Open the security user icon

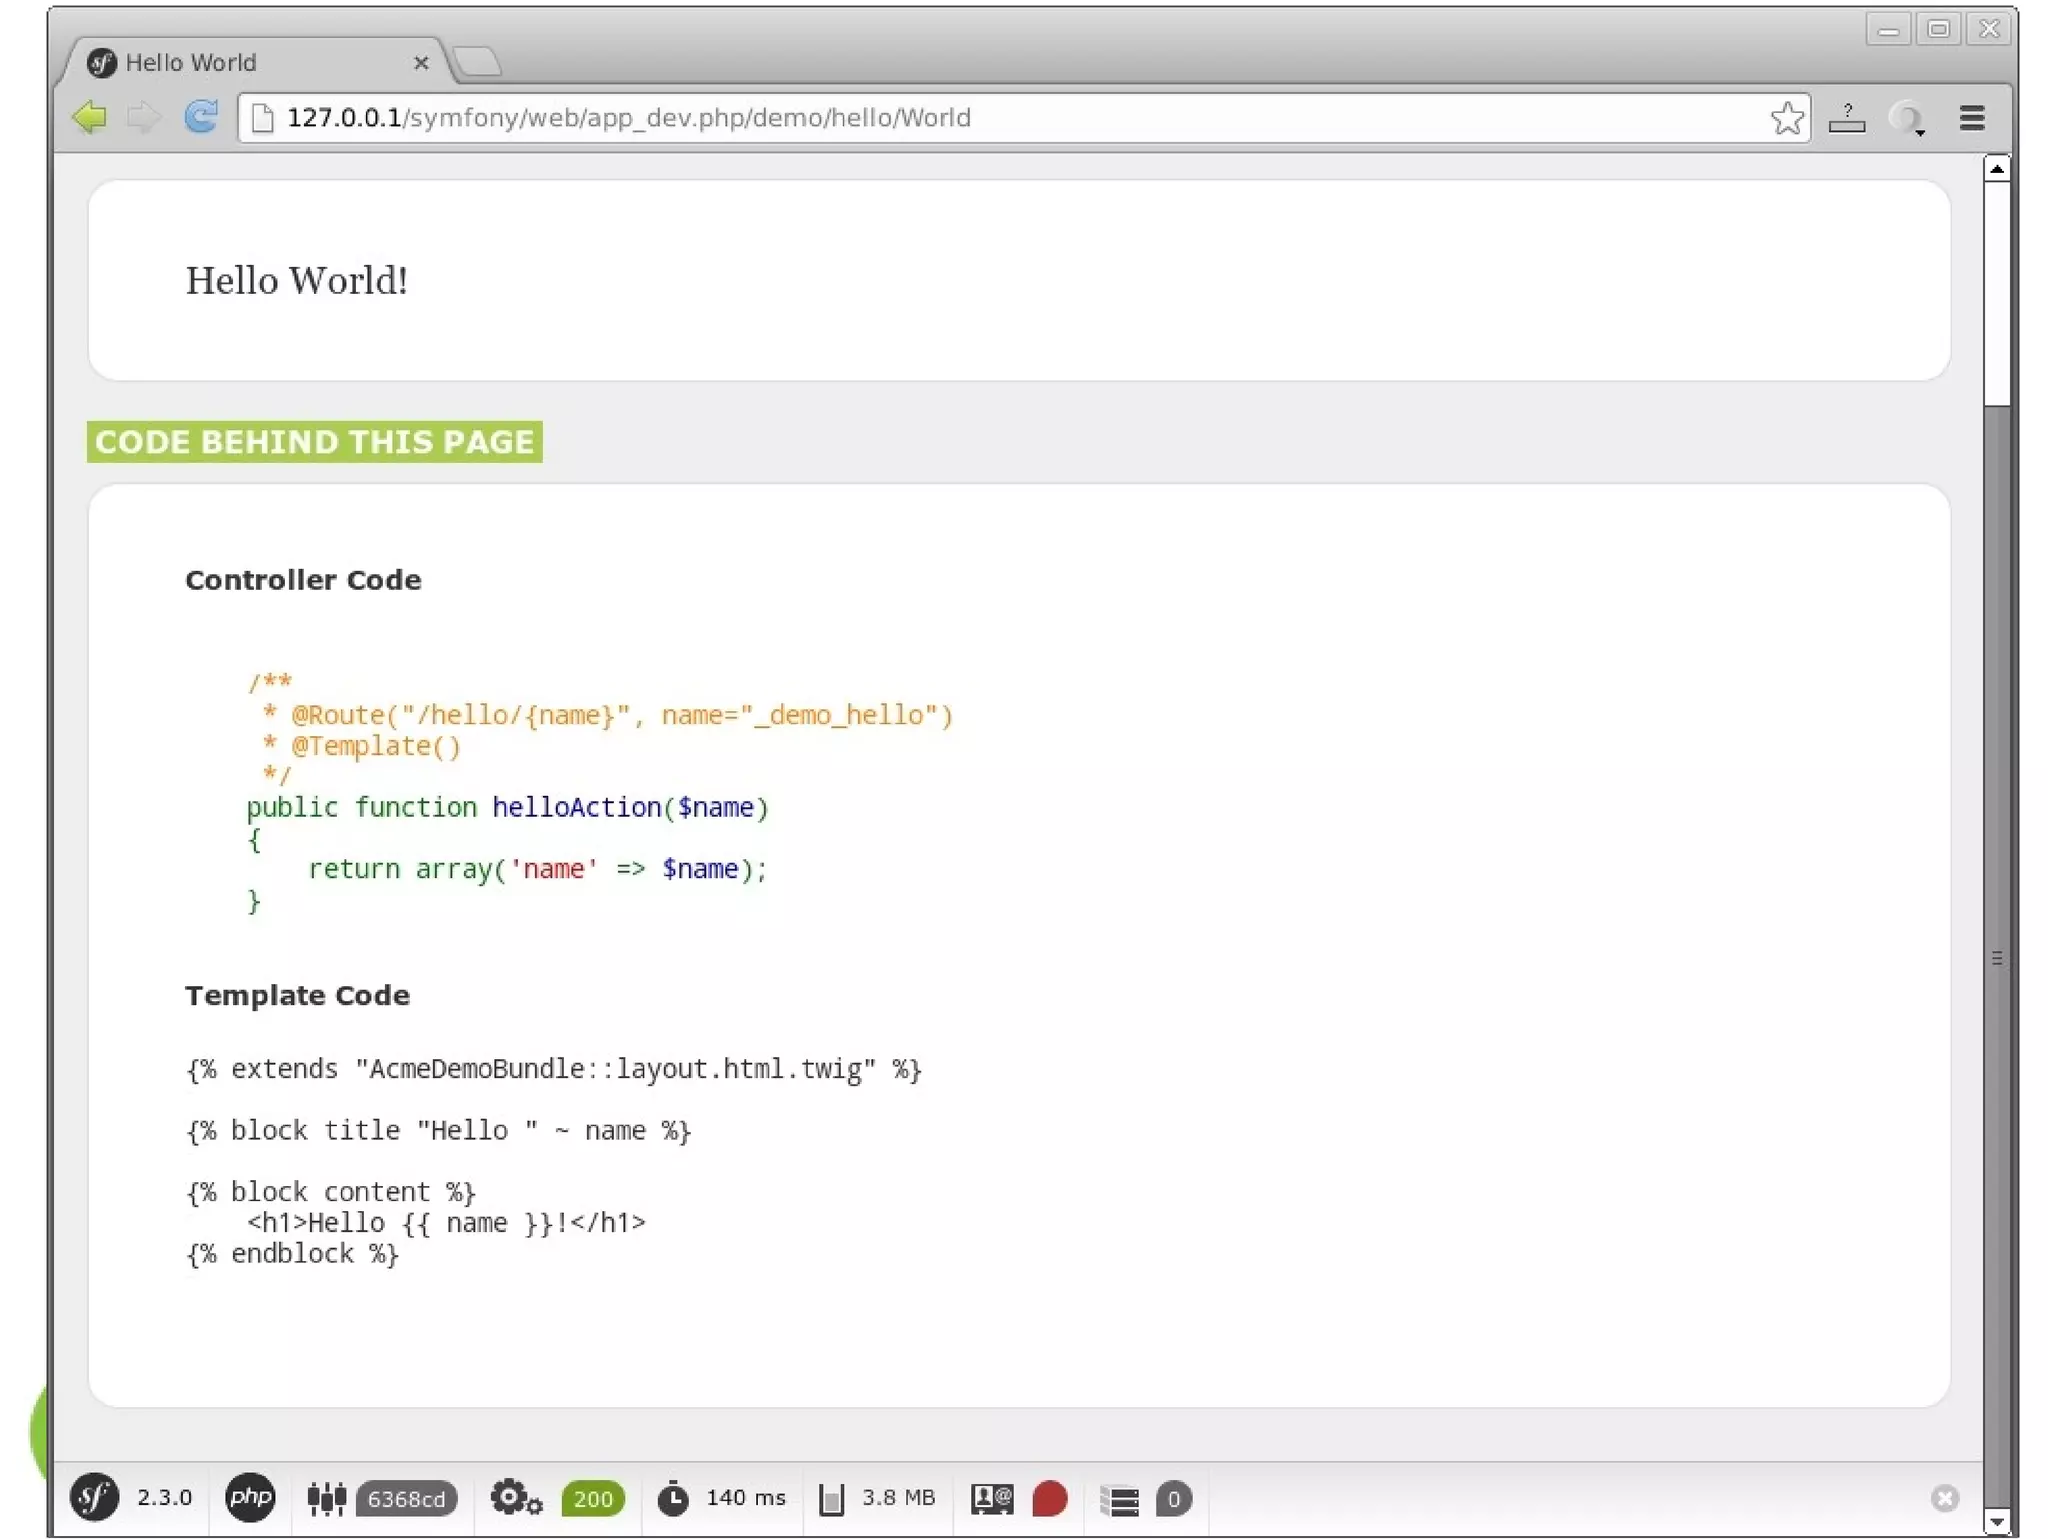coord(992,1498)
